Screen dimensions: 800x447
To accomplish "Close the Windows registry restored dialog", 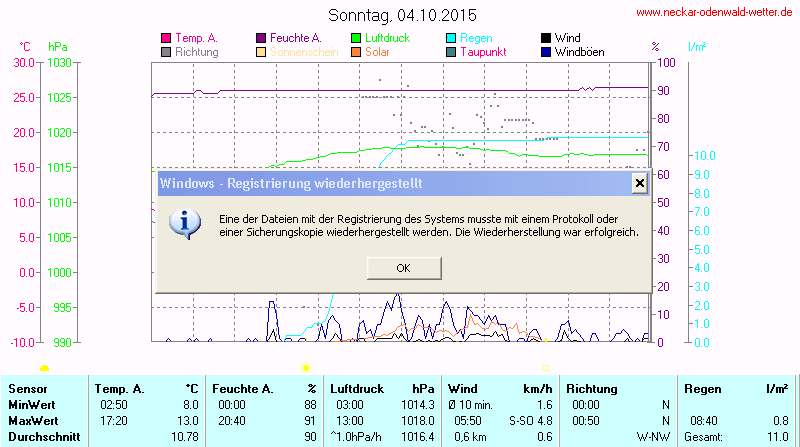I will point(639,183).
